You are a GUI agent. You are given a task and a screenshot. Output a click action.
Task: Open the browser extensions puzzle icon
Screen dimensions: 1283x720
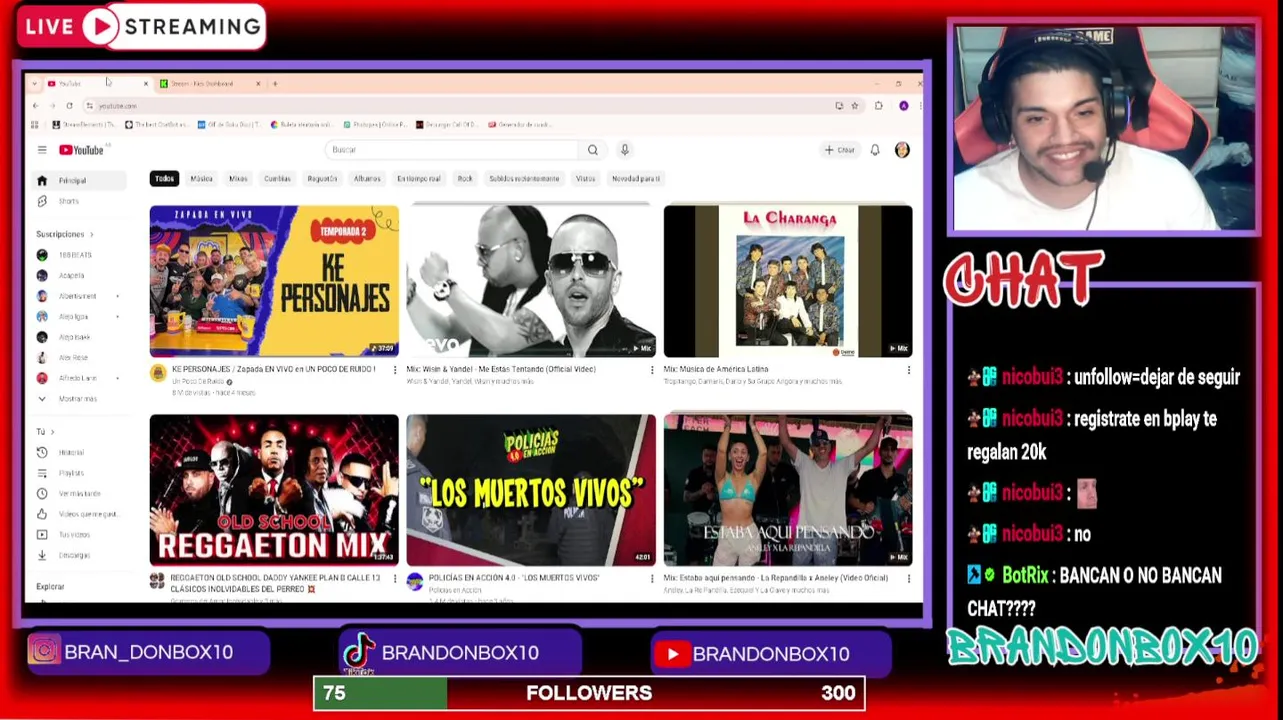pyautogui.click(x=878, y=106)
